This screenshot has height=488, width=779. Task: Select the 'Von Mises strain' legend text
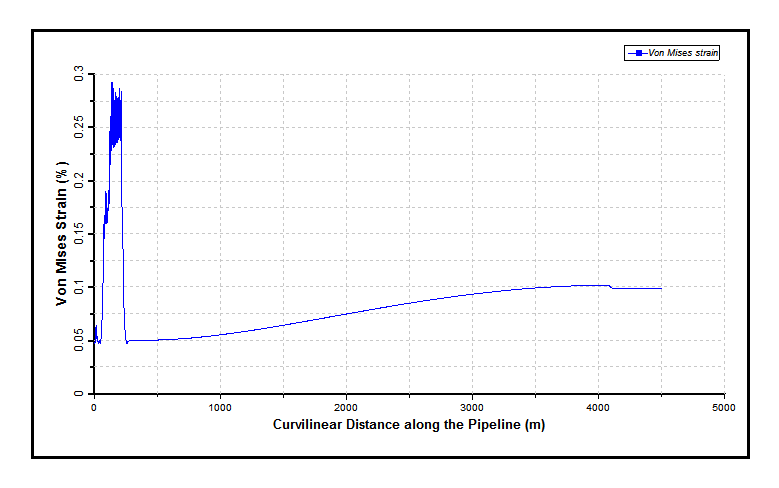[683, 53]
